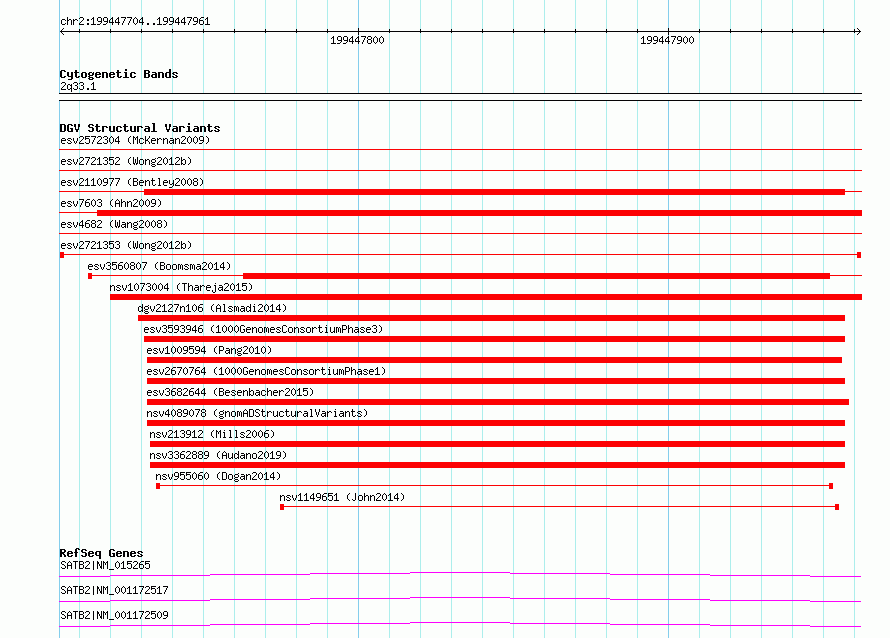The image size is (890, 638).
Task: Click the red bar under dgv2127n106
Action: [492, 318]
